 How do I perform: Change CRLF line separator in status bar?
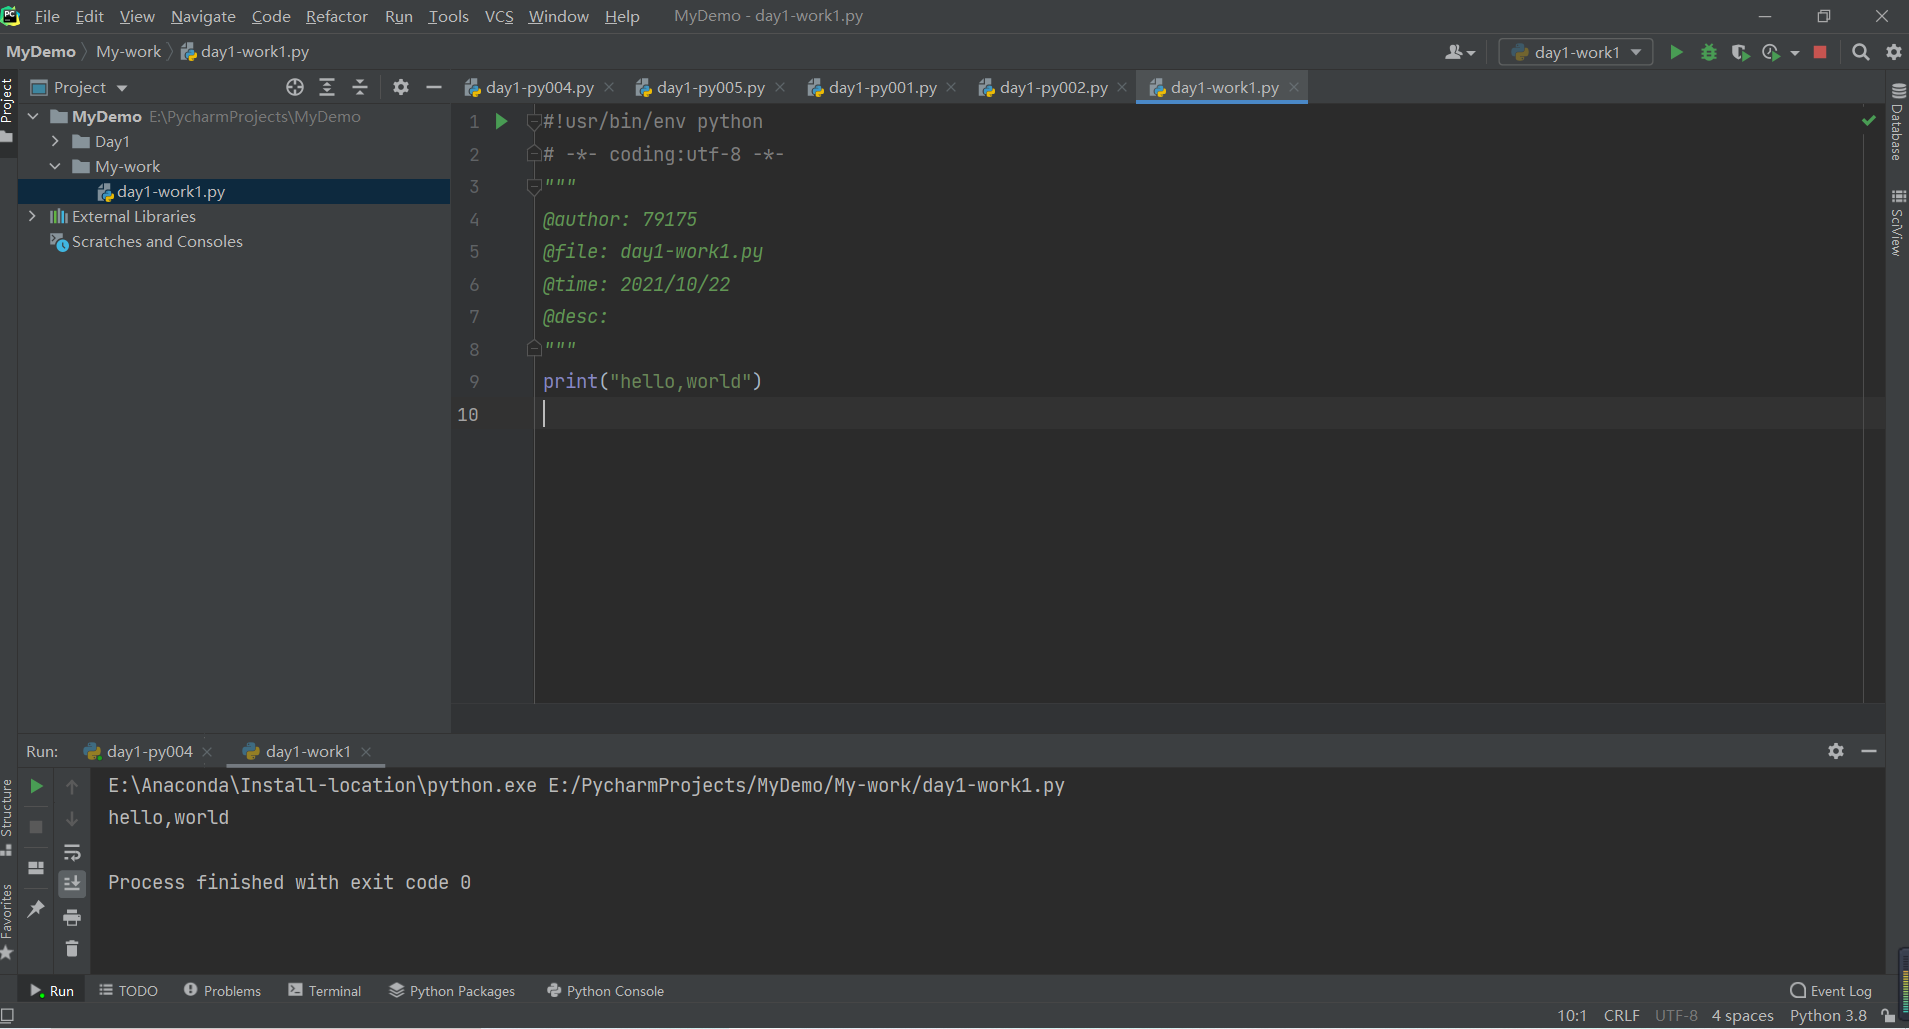[1621, 1015]
